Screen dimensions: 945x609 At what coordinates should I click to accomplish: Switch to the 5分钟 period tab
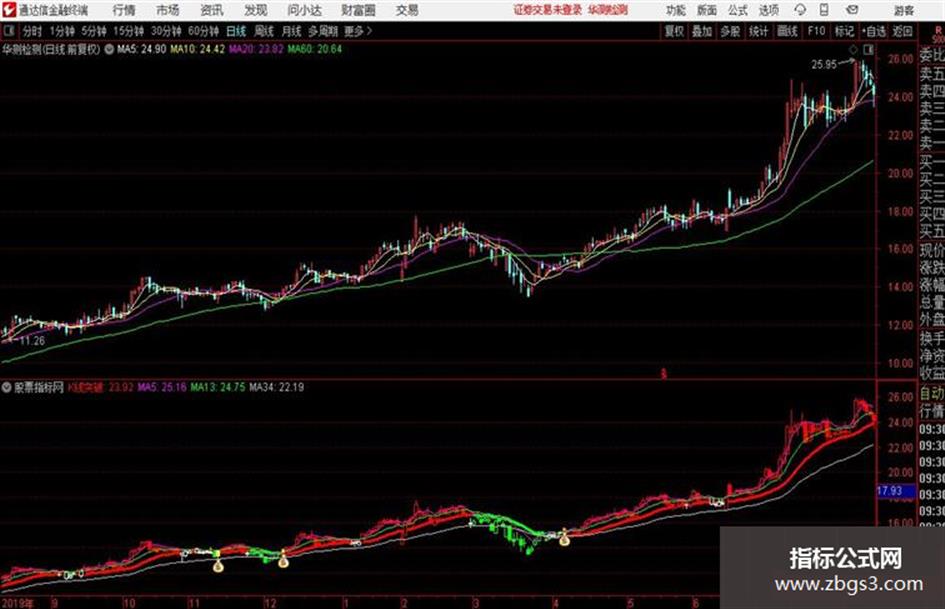point(94,31)
